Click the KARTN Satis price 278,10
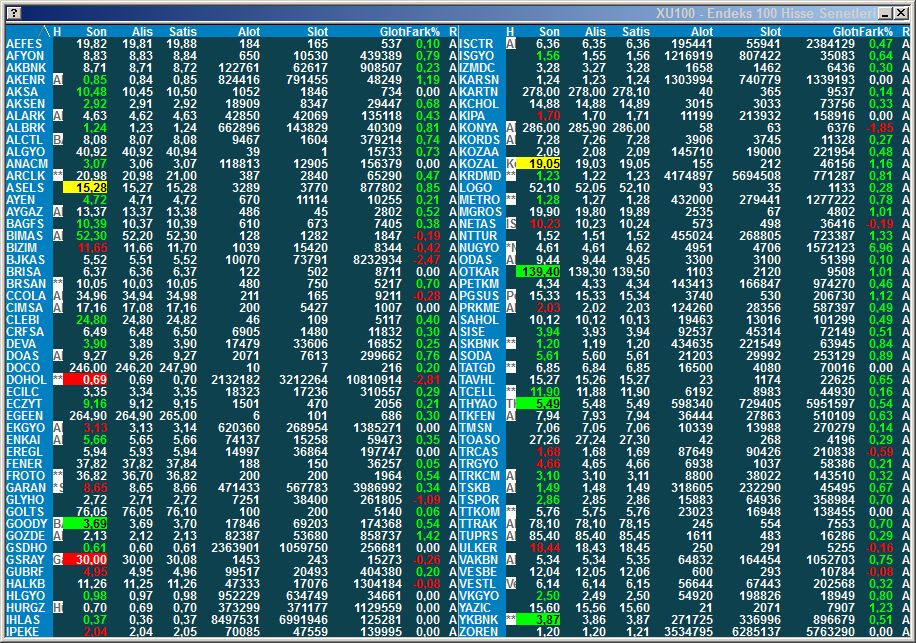Image resolution: width=916 pixels, height=643 pixels. (631, 92)
